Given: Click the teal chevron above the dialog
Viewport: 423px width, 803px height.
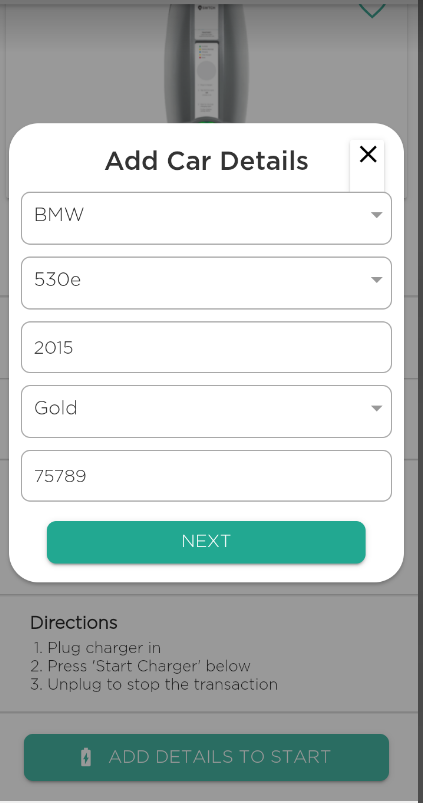Looking at the screenshot, I should (x=372, y=10).
